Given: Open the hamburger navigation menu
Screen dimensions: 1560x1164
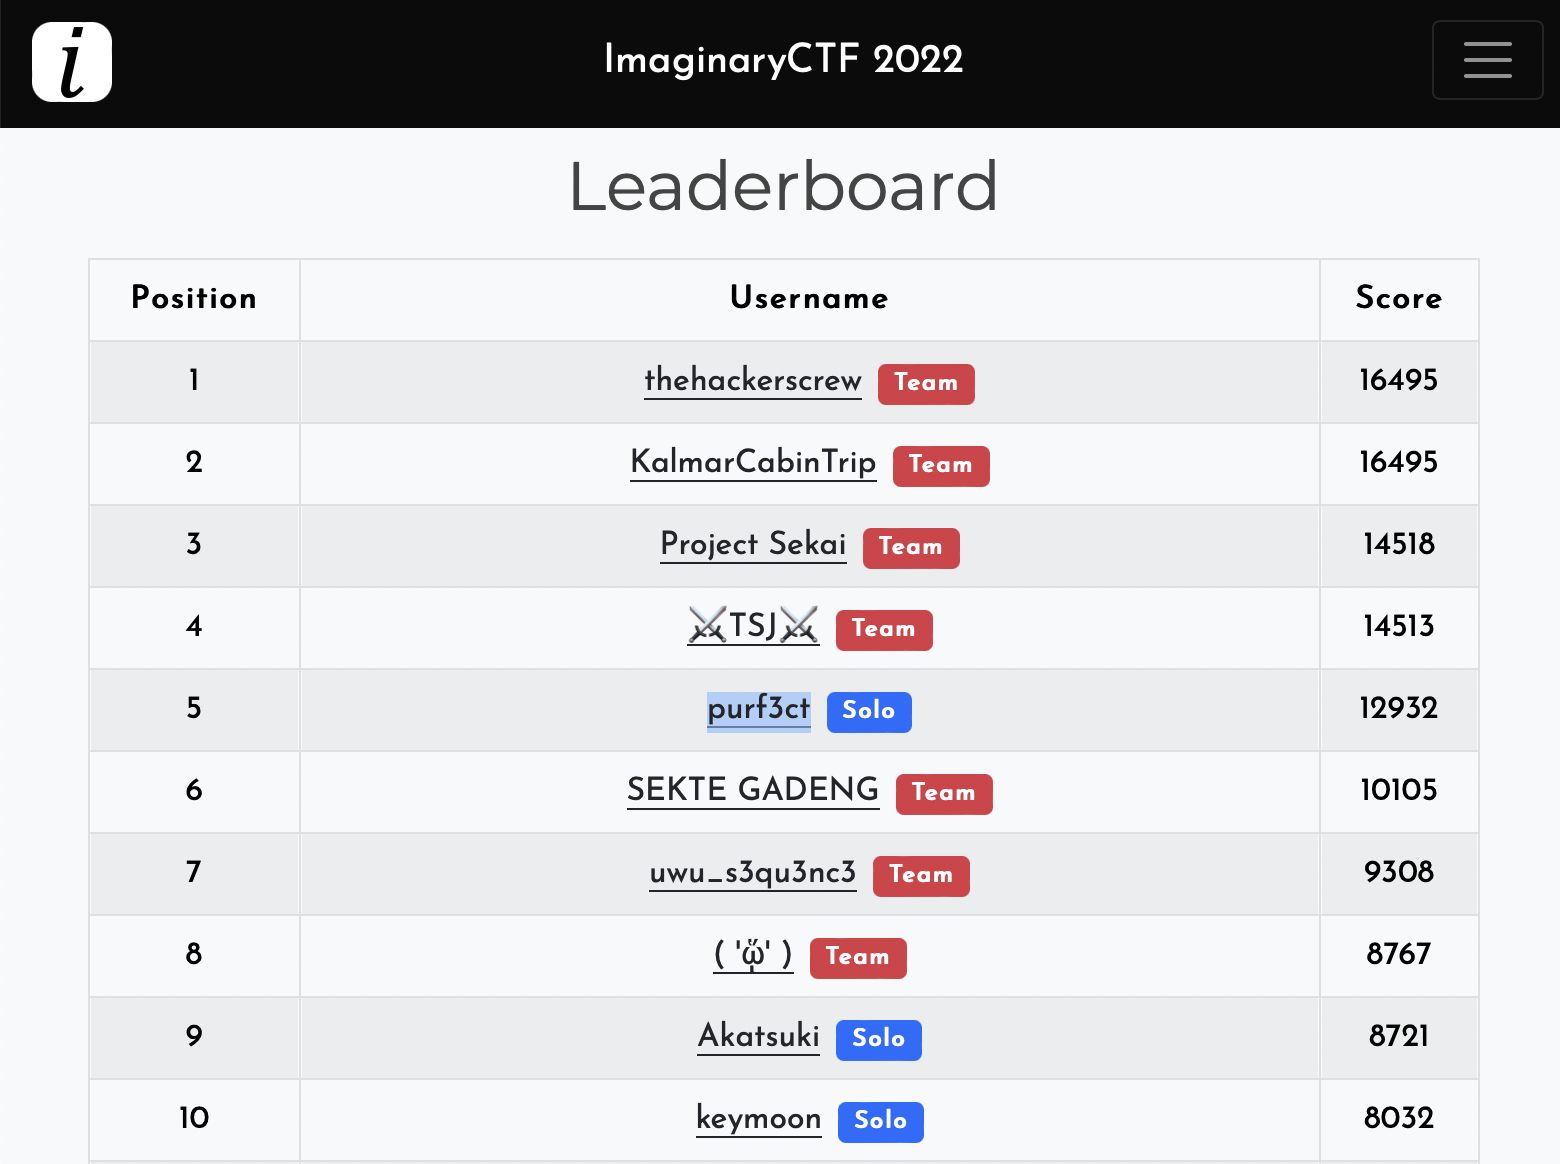Looking at the screenshot, I should 1487,60.
